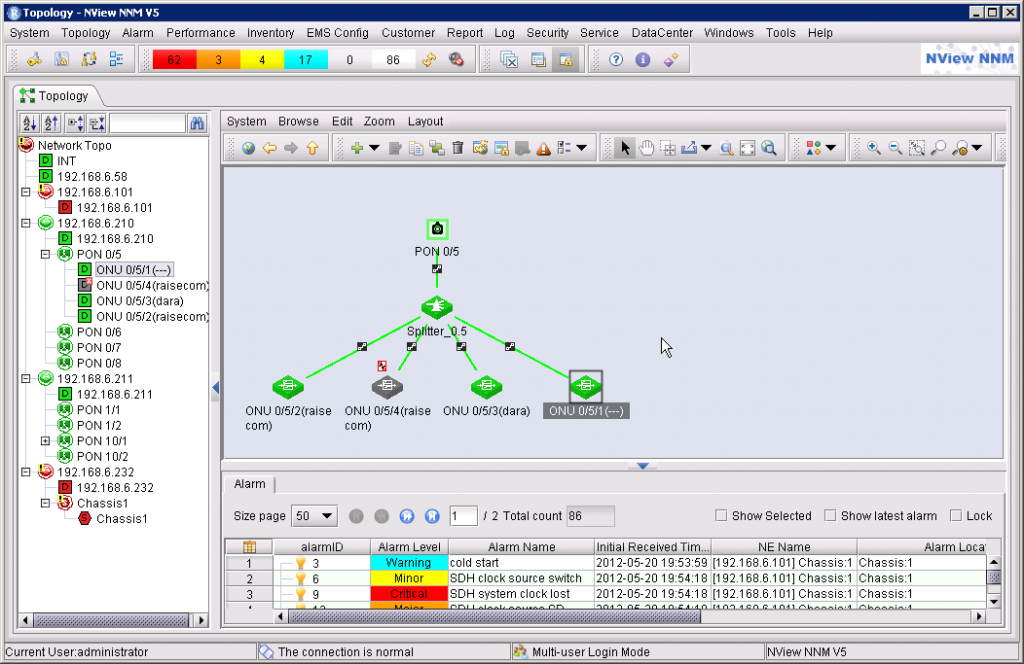
Task: Click the globe icon in topology toolbar
Action: point(248,148)
